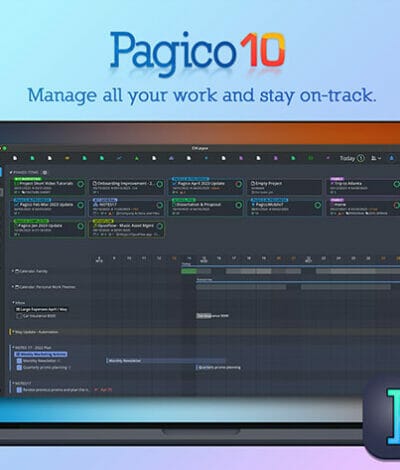Open the green triangle tab icon in the toolbar

pos(137,158)
